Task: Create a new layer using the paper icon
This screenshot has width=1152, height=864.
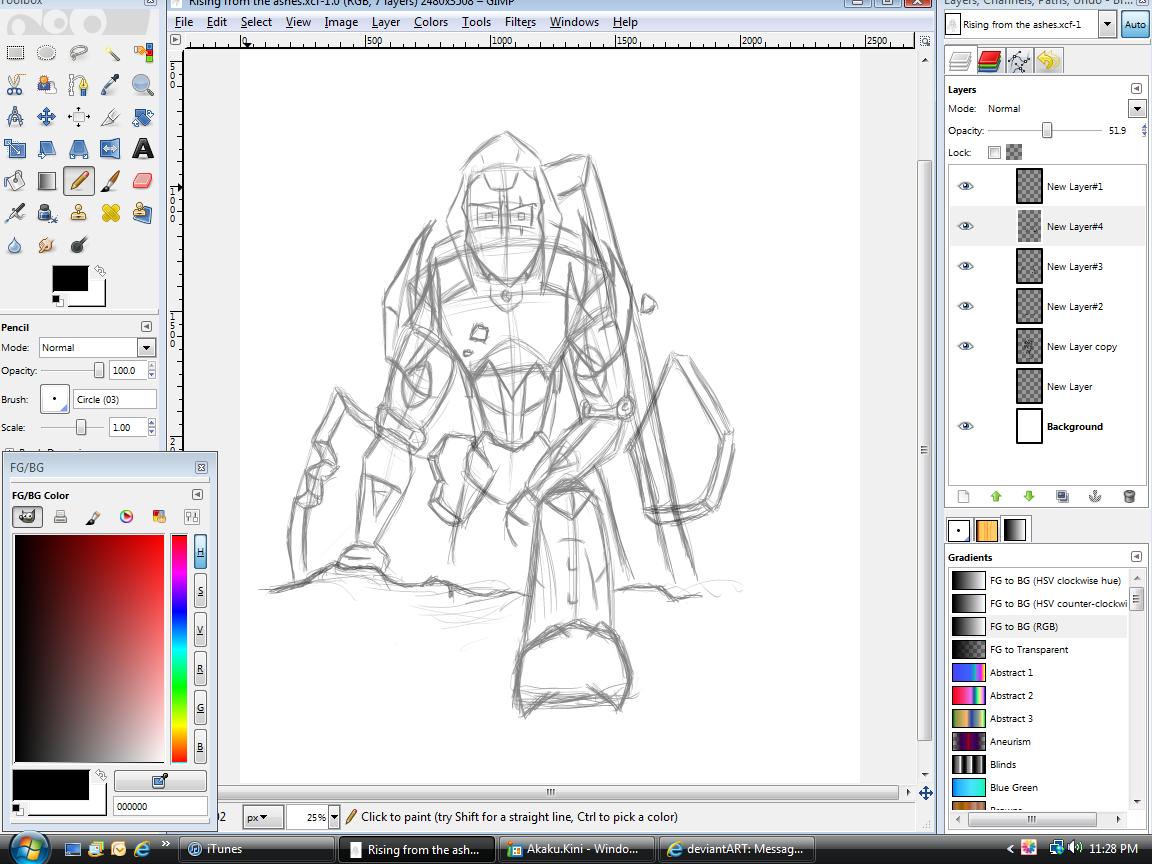Action: coord(962,496)
